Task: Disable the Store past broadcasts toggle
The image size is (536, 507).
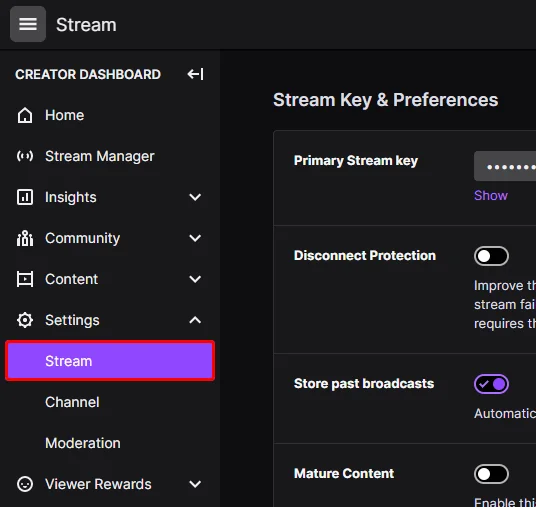Action: 491,384
